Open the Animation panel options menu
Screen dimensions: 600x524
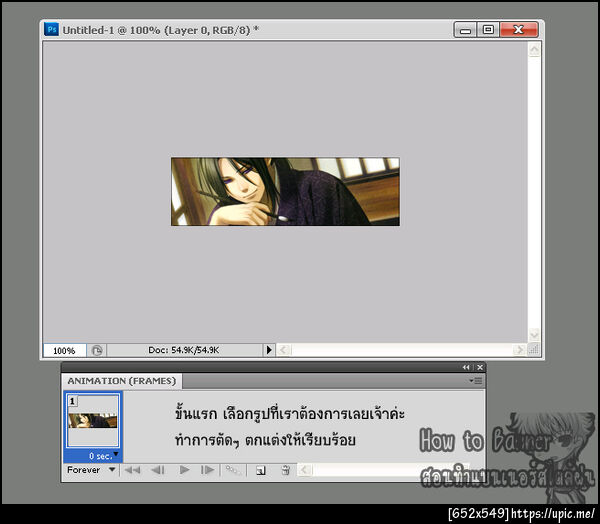pyautogui.click(x=476, y=380)
